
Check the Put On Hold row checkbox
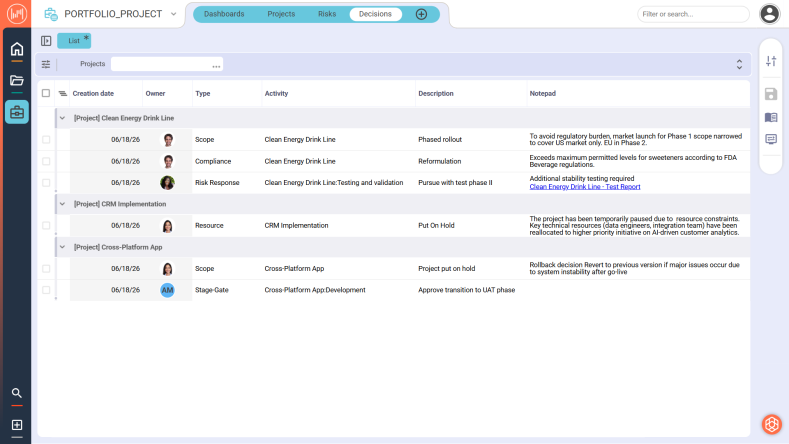point(46,226)
